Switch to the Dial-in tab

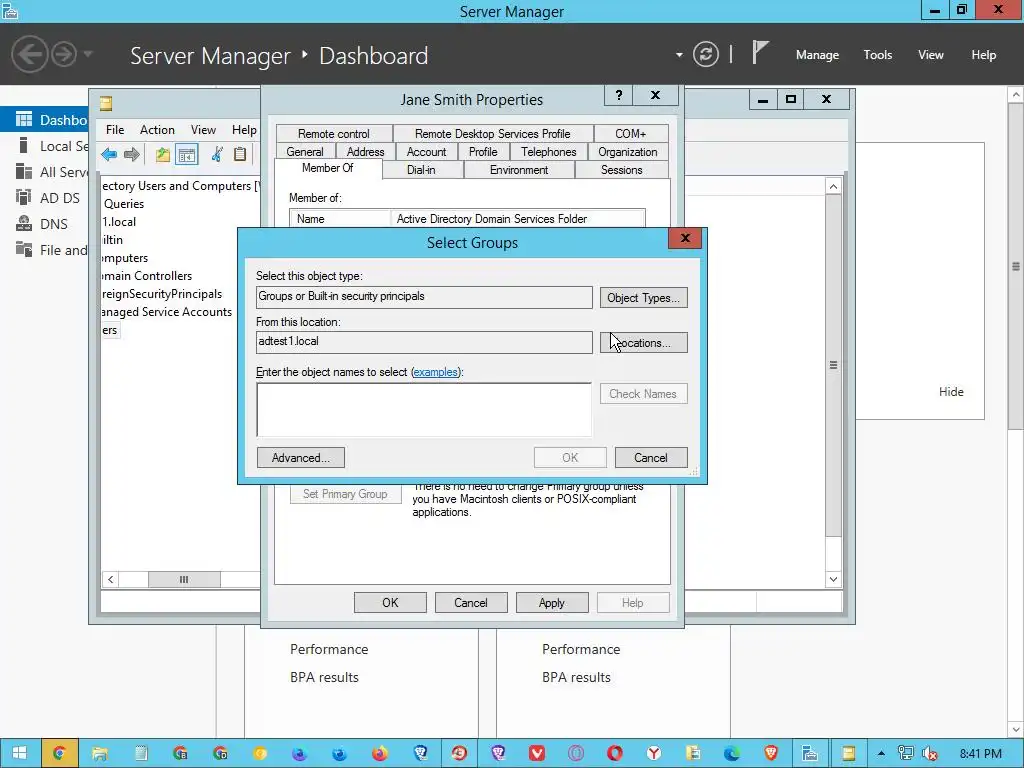point(421,170)
